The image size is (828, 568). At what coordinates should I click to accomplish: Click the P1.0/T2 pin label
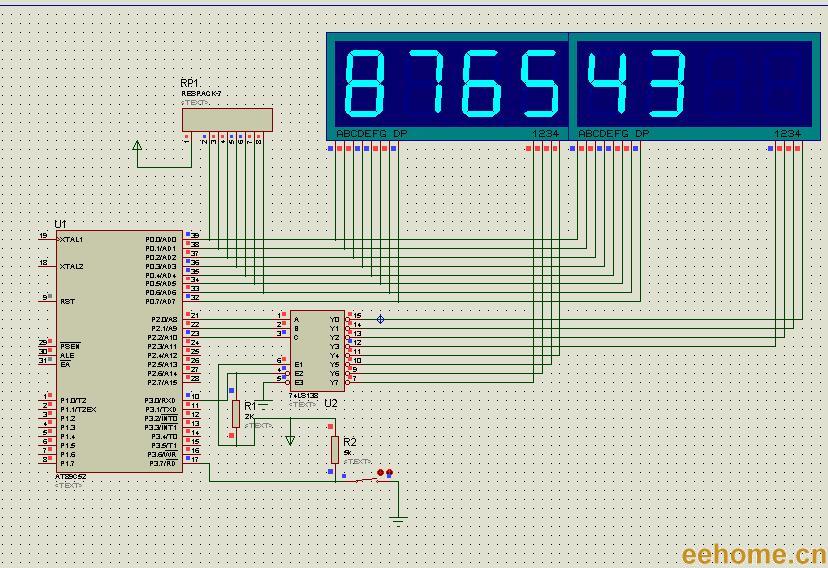pos(73,401)
